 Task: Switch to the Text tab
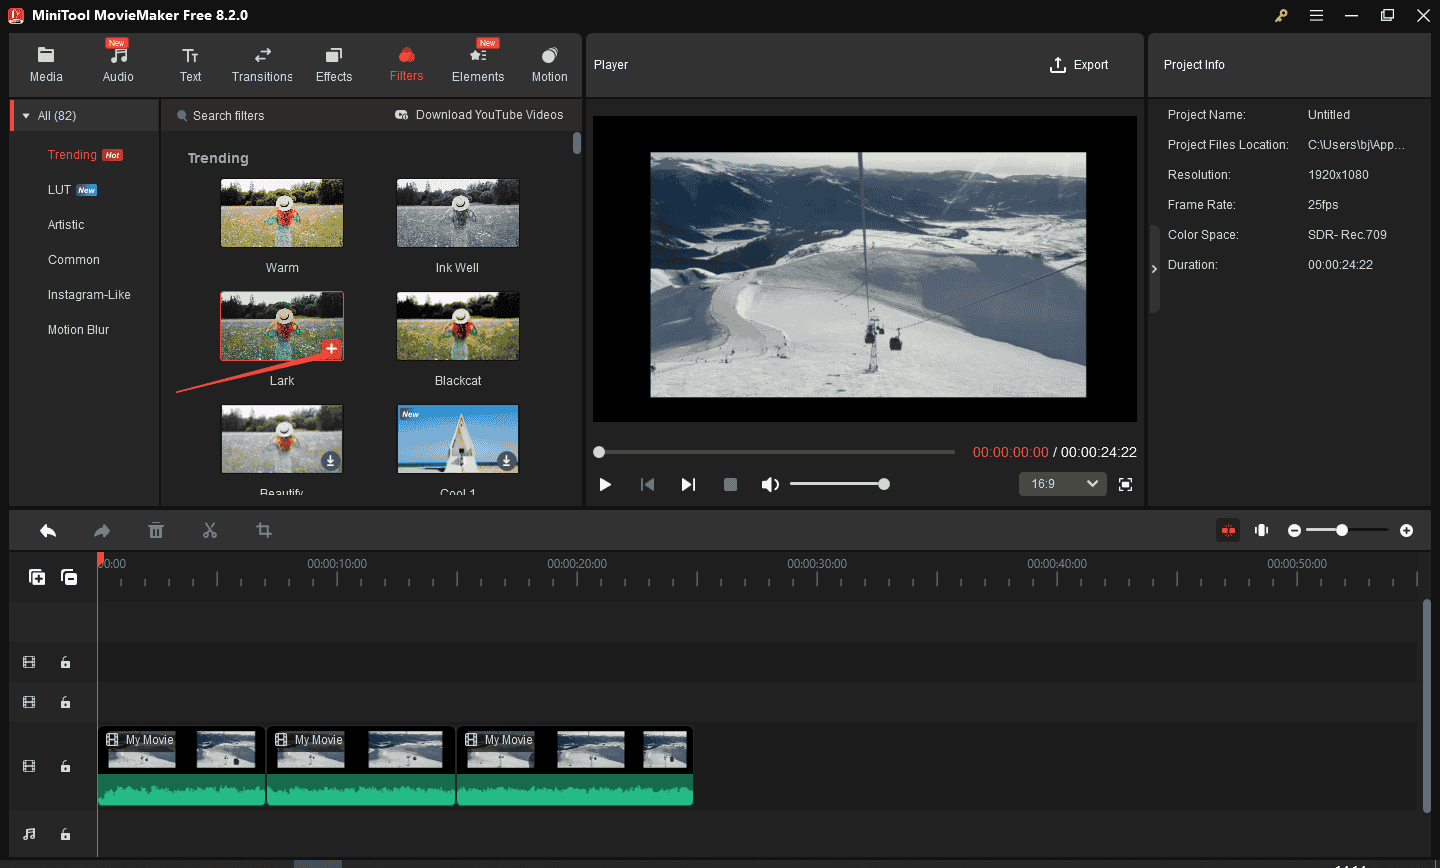(x=190, y=65)
